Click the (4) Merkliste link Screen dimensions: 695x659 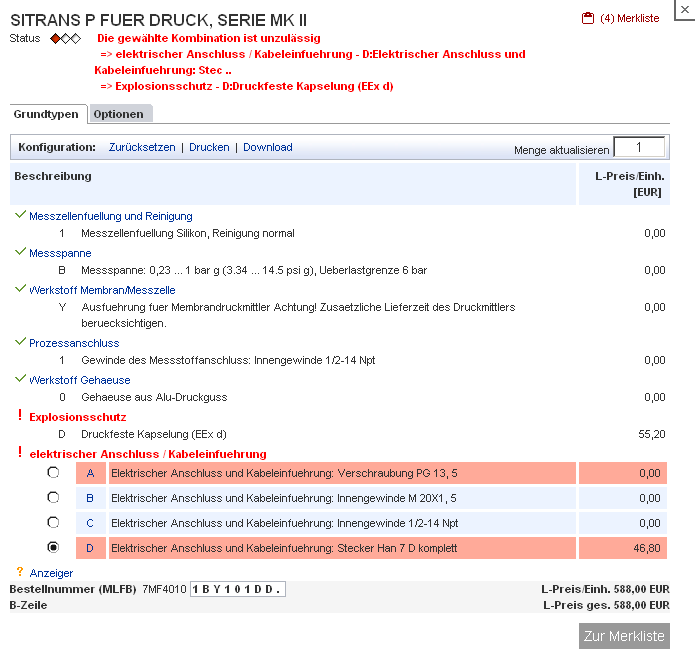629,18
